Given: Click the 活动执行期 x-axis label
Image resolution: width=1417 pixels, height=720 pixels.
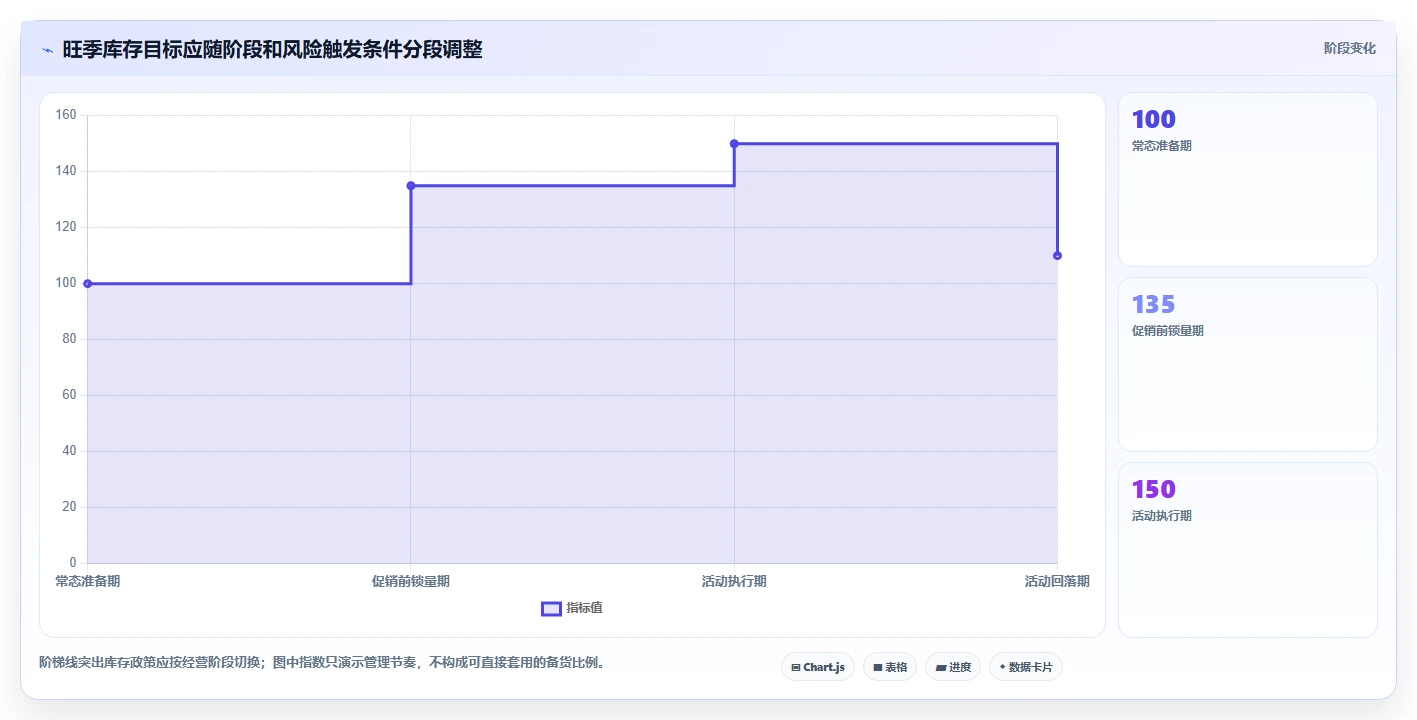Looking at the screenshot, I should pyautogui.click(x=734, y=582).
